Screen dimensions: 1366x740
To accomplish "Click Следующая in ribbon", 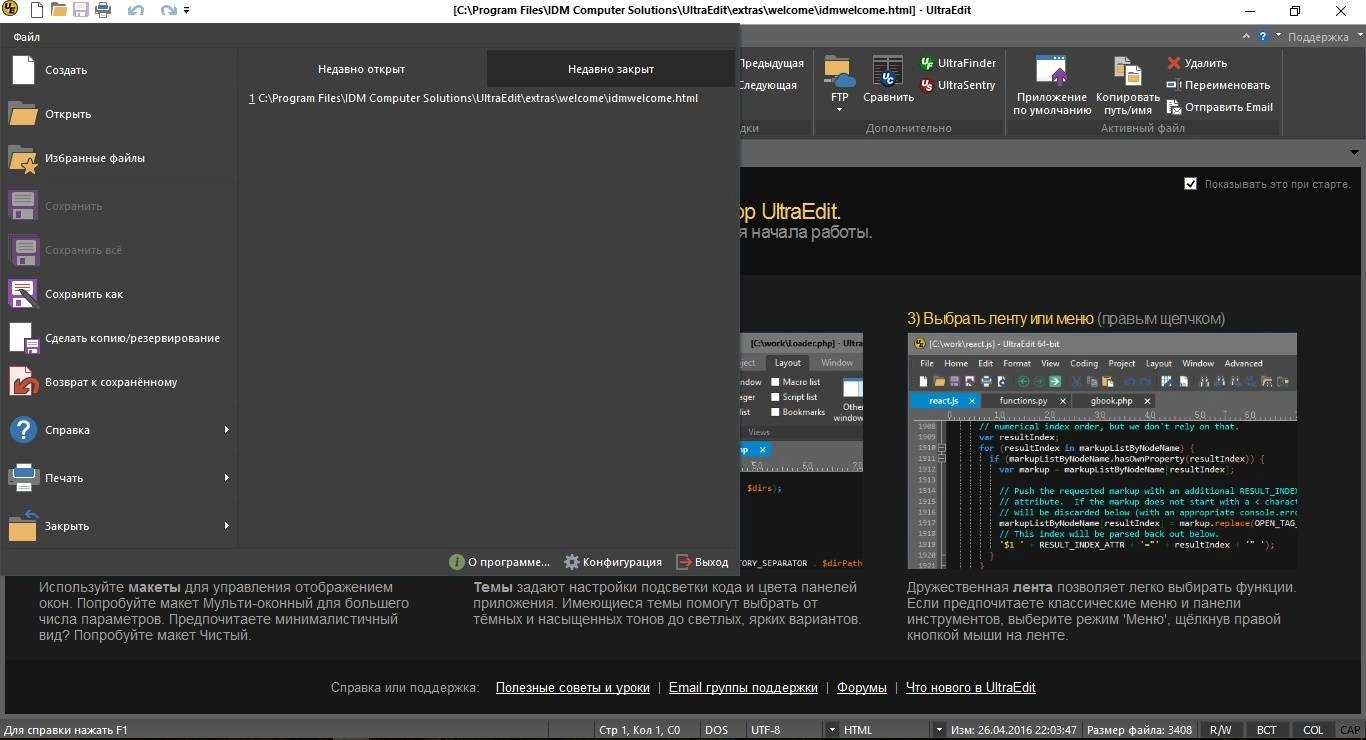I will click(x=767, y=85).
